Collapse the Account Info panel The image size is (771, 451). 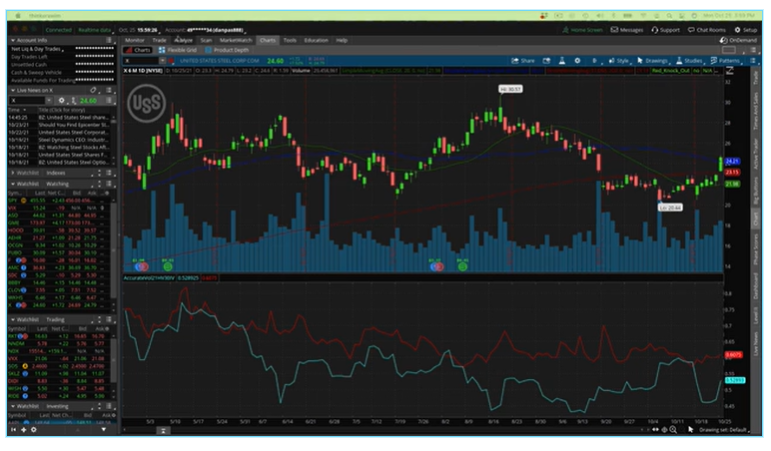(13, 40)
